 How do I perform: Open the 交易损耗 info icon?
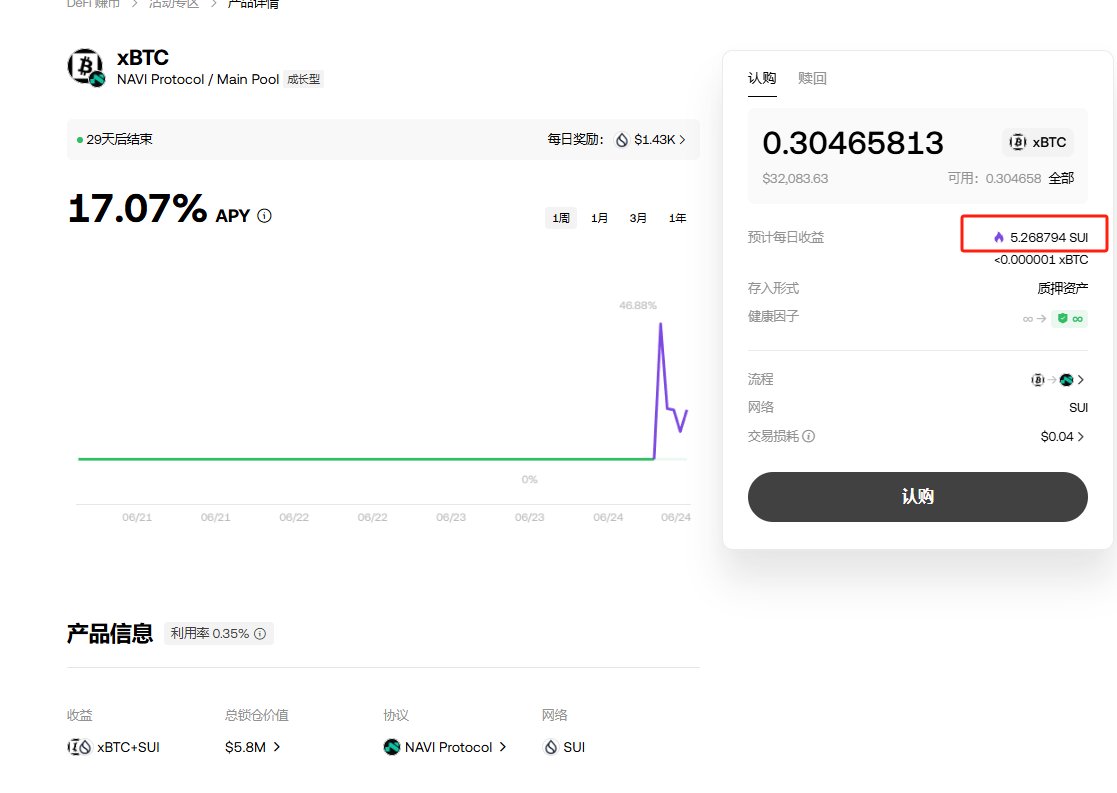click(x=809, y=436)
